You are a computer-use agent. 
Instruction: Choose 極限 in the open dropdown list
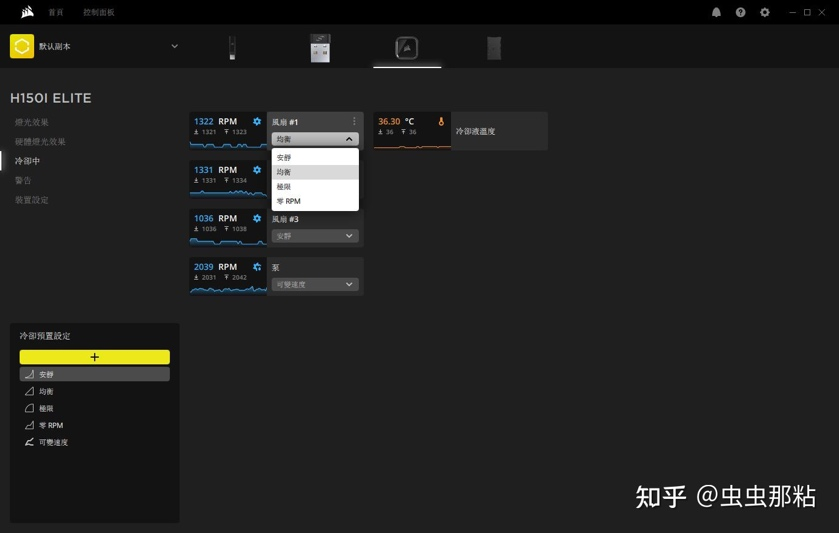[315, 186]
